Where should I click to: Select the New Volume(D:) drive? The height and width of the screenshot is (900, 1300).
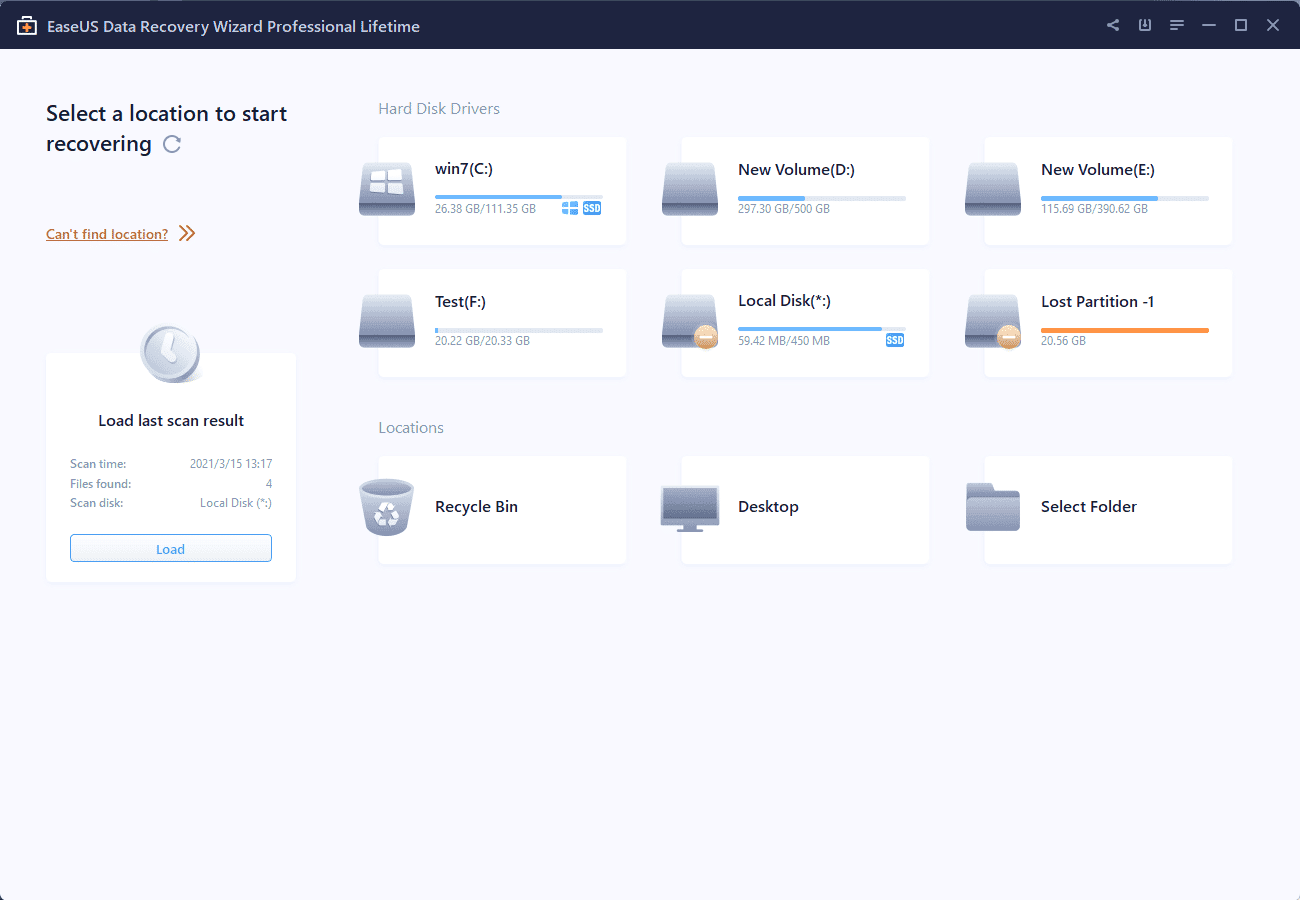803,190
